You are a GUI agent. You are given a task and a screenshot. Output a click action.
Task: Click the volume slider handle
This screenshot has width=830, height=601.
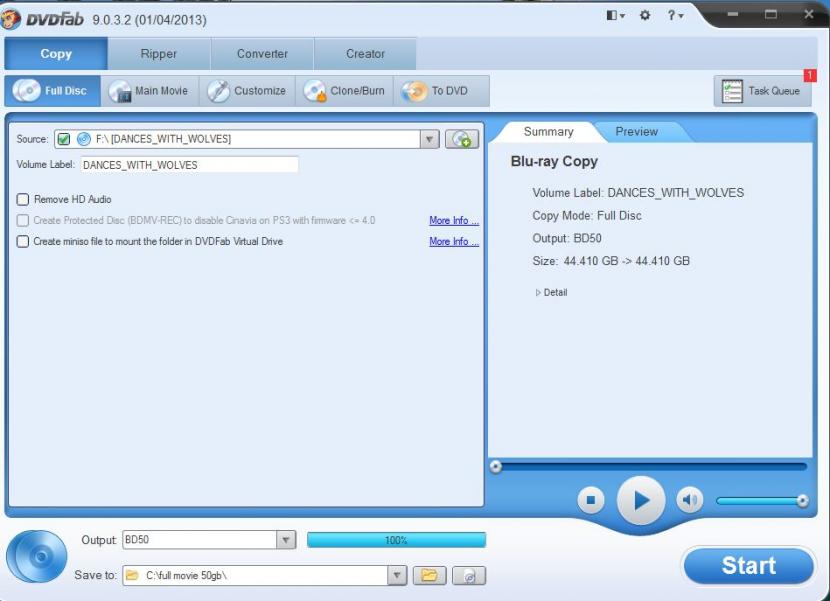(802, 500)
